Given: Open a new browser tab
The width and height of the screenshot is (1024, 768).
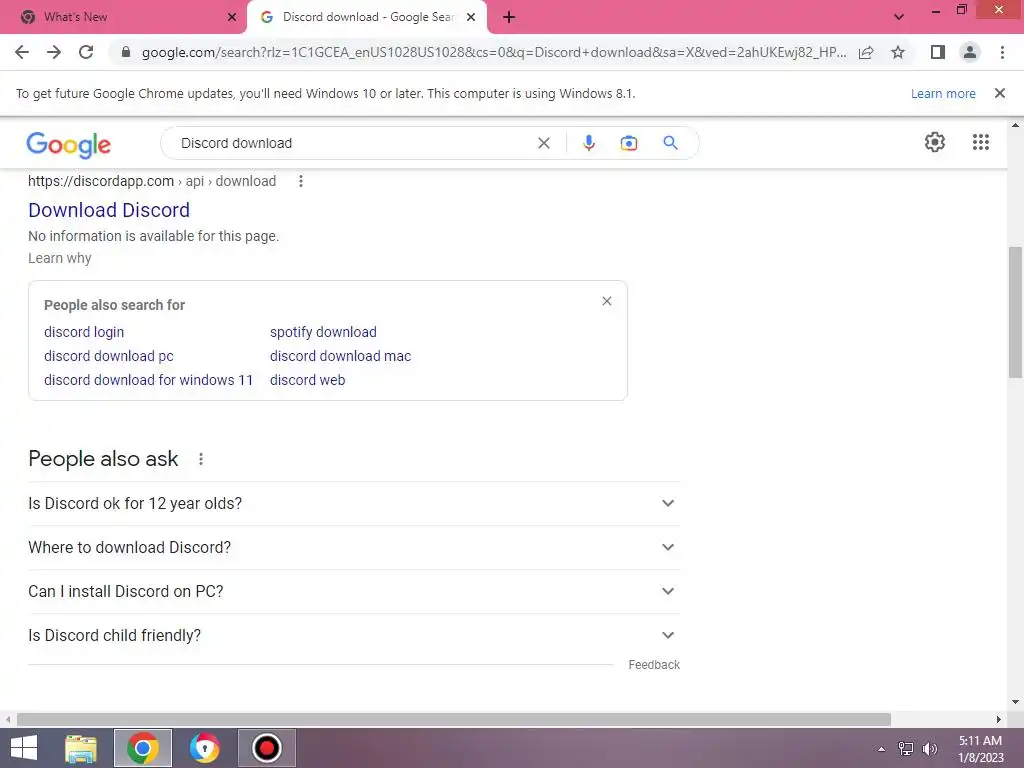Looking at the screenshot, I should click(509, 17).
